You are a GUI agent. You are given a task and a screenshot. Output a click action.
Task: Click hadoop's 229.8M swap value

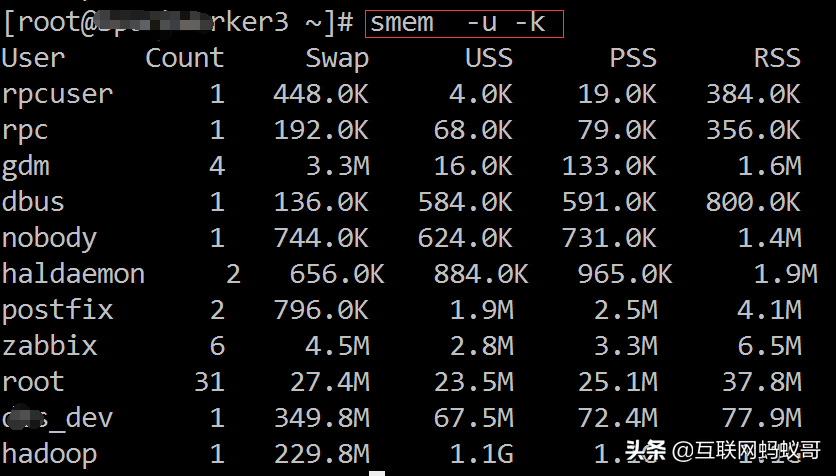click(321, 454)
